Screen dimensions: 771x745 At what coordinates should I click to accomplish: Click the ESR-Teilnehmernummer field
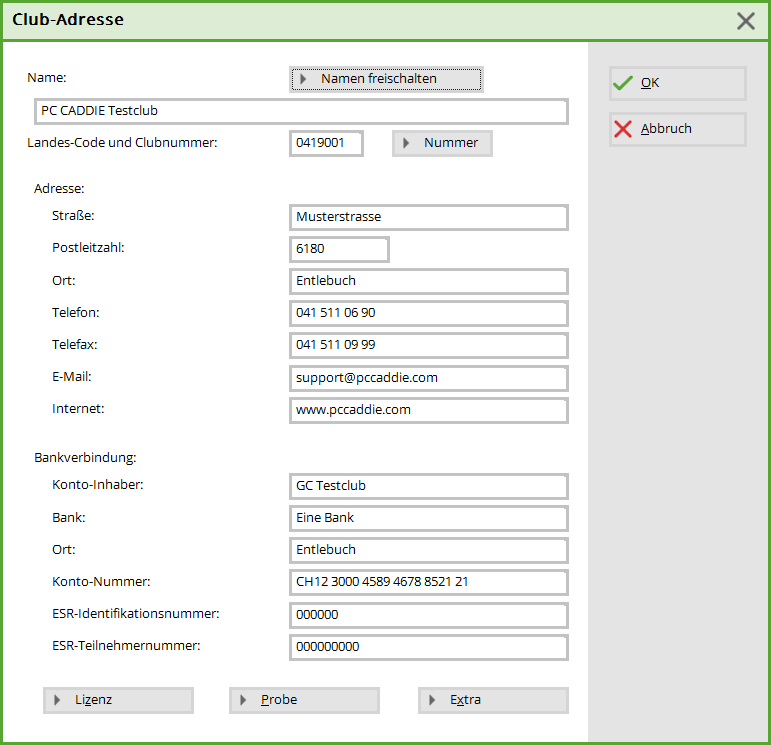[x=428, y=647]
